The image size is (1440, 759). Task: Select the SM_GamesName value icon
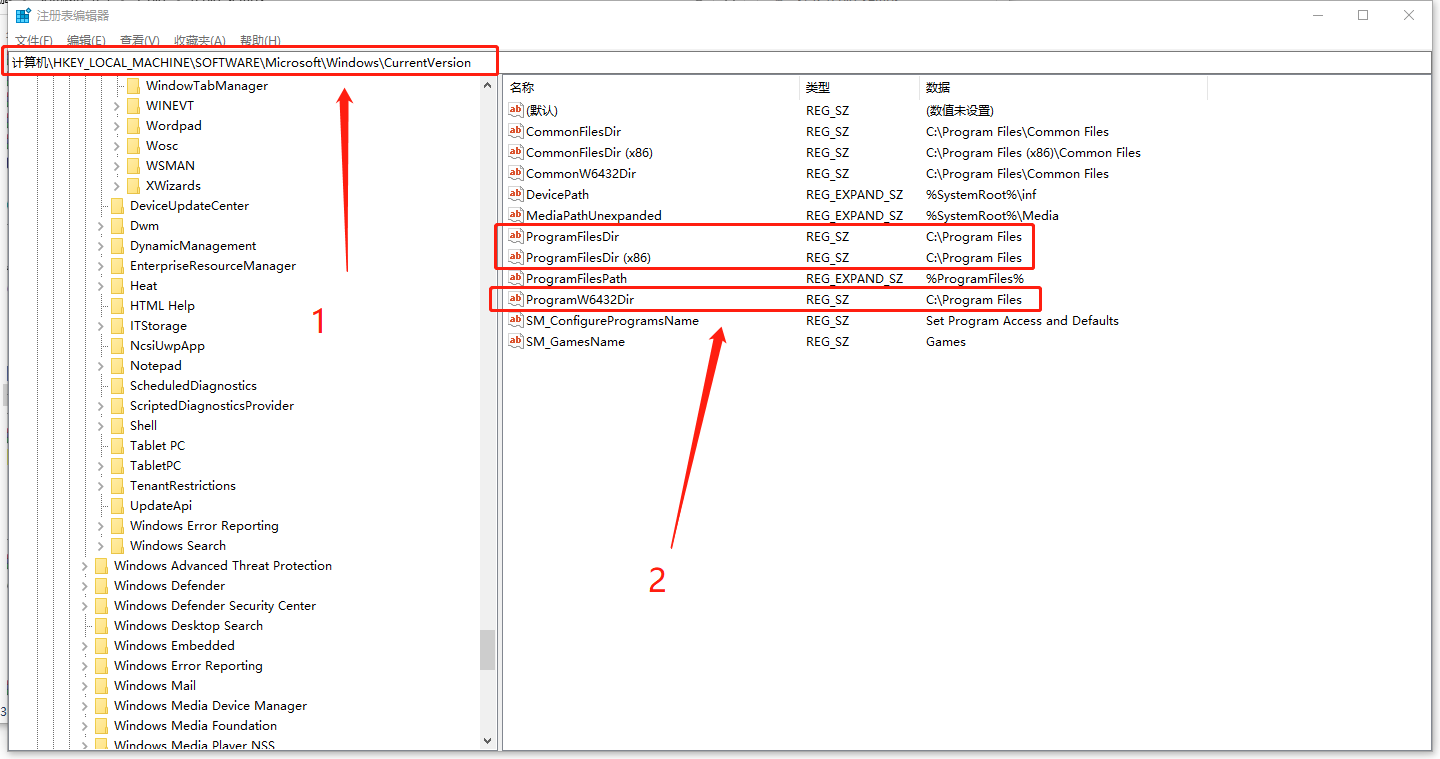(516, 341)
